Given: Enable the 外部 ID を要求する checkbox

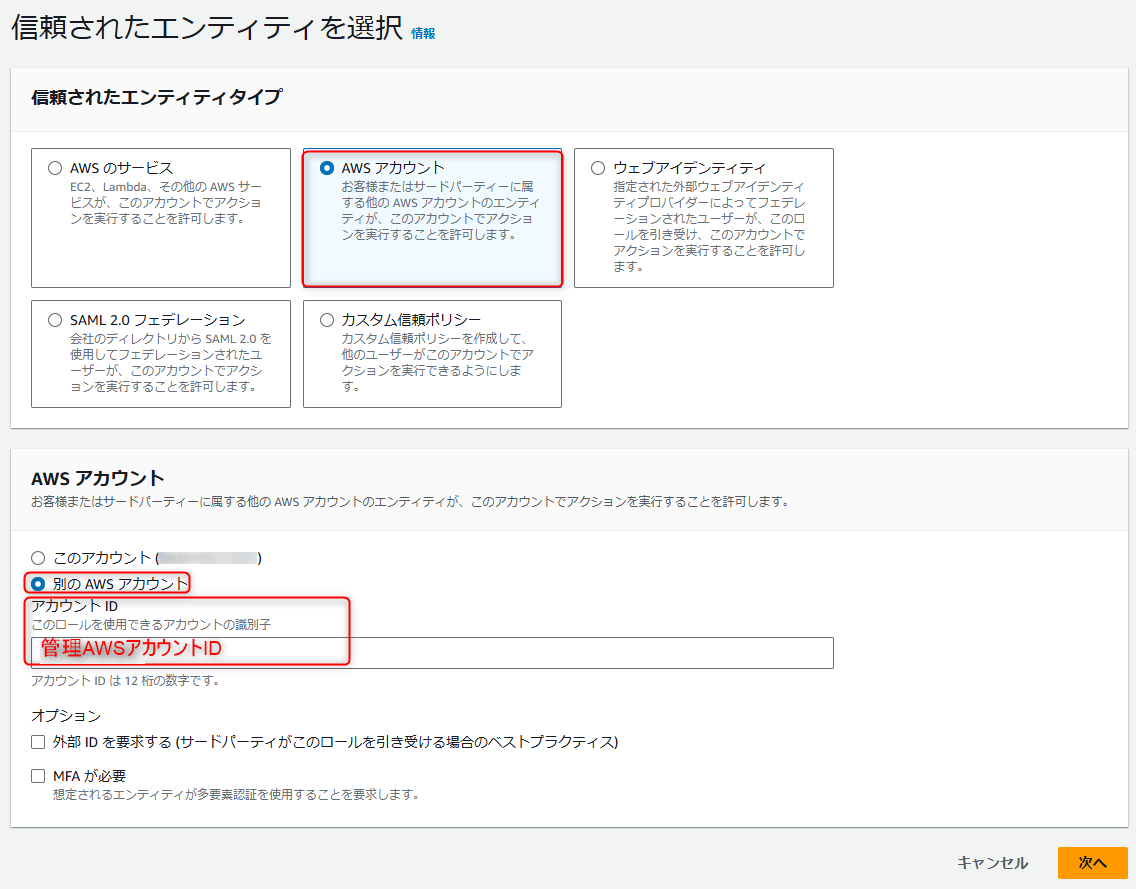Looking at the screenshot, I should (x=38, y=742).
